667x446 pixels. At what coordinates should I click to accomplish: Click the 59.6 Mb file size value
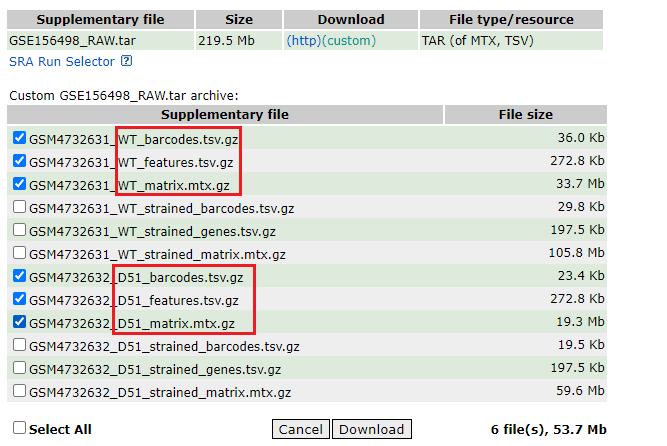pos(580,391)
